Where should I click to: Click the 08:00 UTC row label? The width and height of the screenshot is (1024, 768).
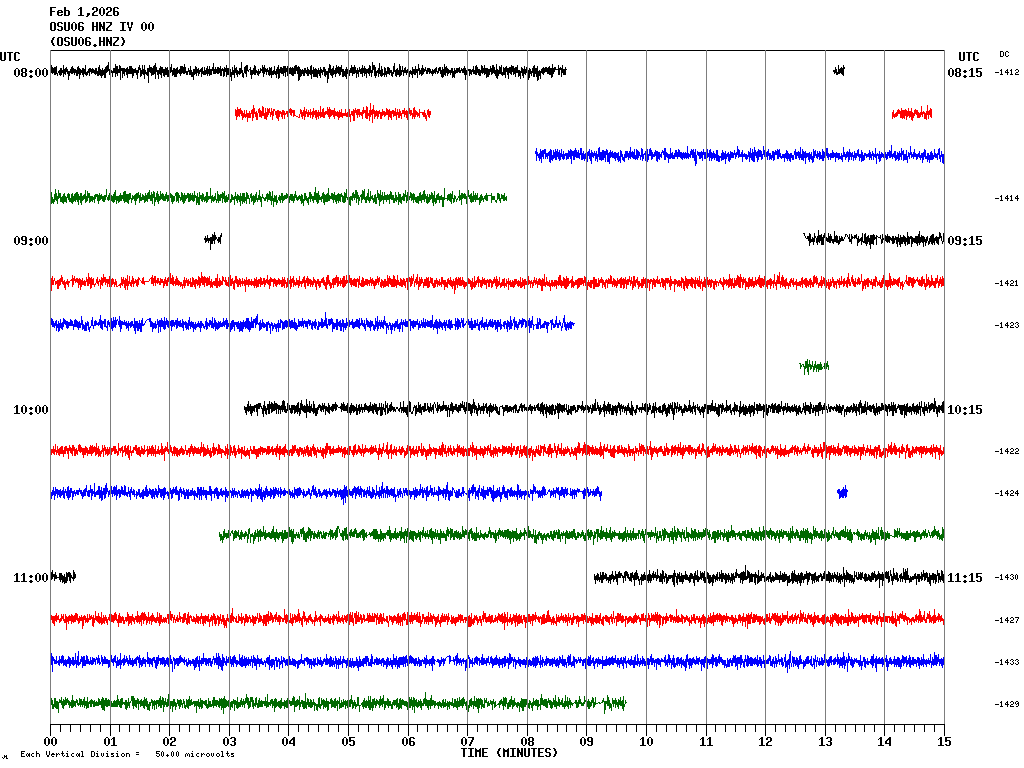(29, 73)
